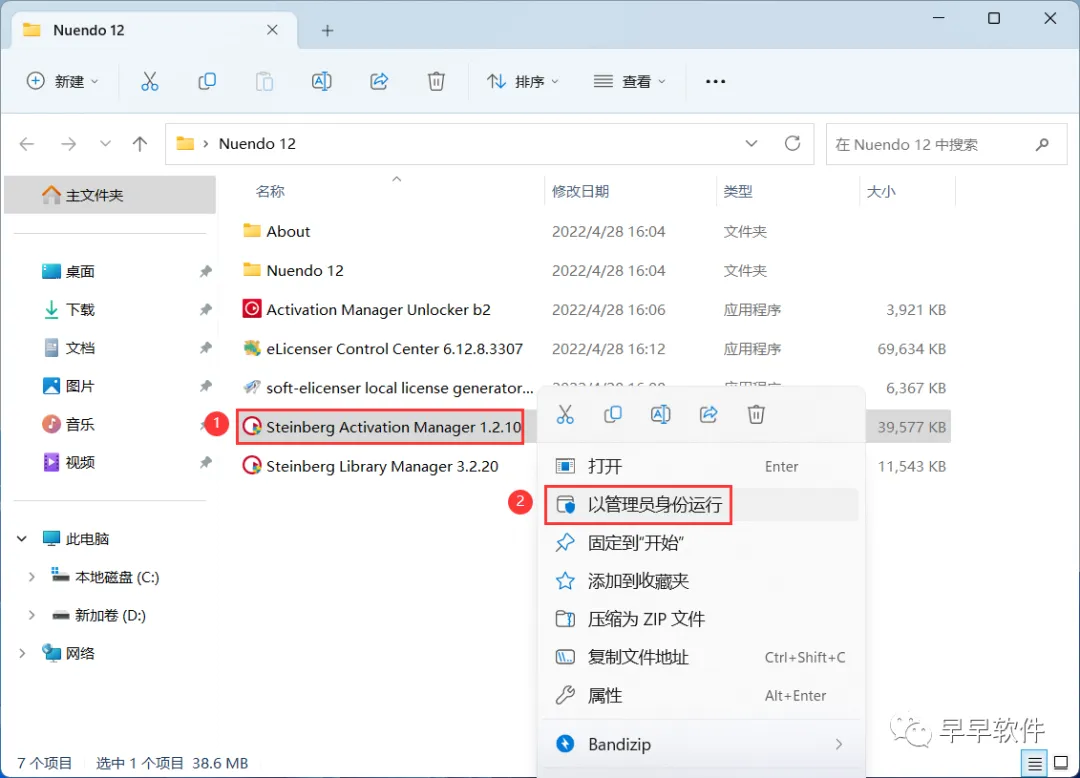Expand 新加卷 (D:) in the sidebar

32,615
